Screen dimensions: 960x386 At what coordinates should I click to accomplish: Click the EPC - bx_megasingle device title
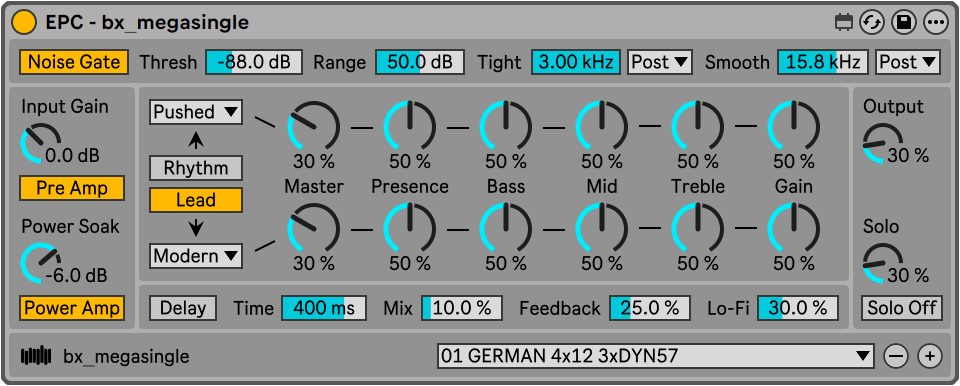147,23
